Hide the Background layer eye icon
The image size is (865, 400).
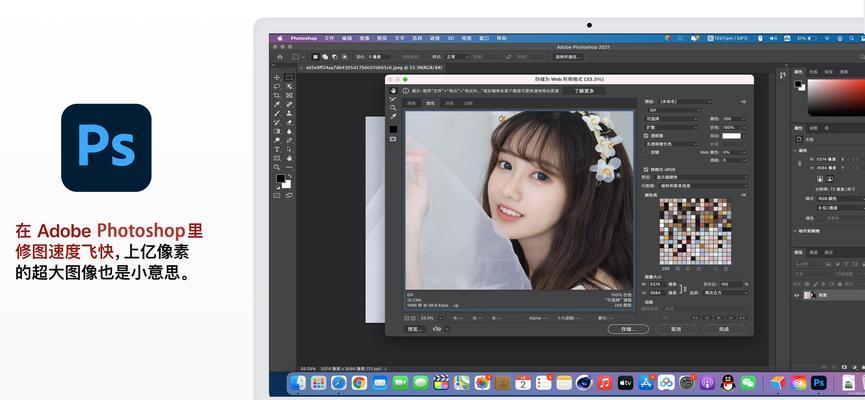click(797, 295)
